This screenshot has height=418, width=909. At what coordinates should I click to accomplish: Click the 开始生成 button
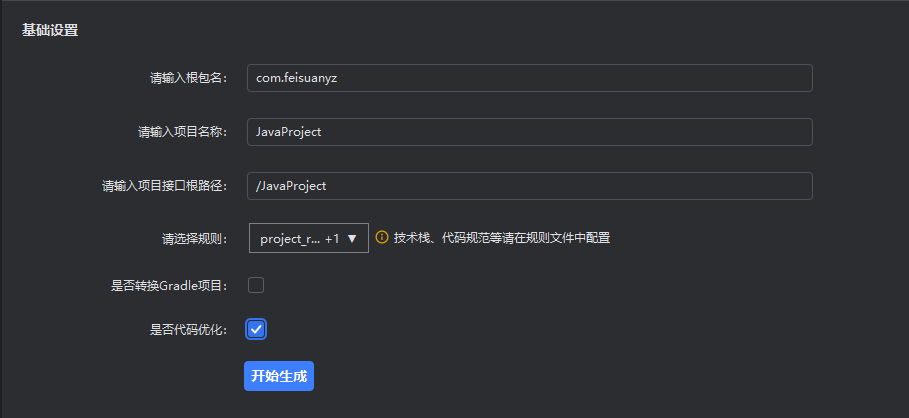[279, 376]
